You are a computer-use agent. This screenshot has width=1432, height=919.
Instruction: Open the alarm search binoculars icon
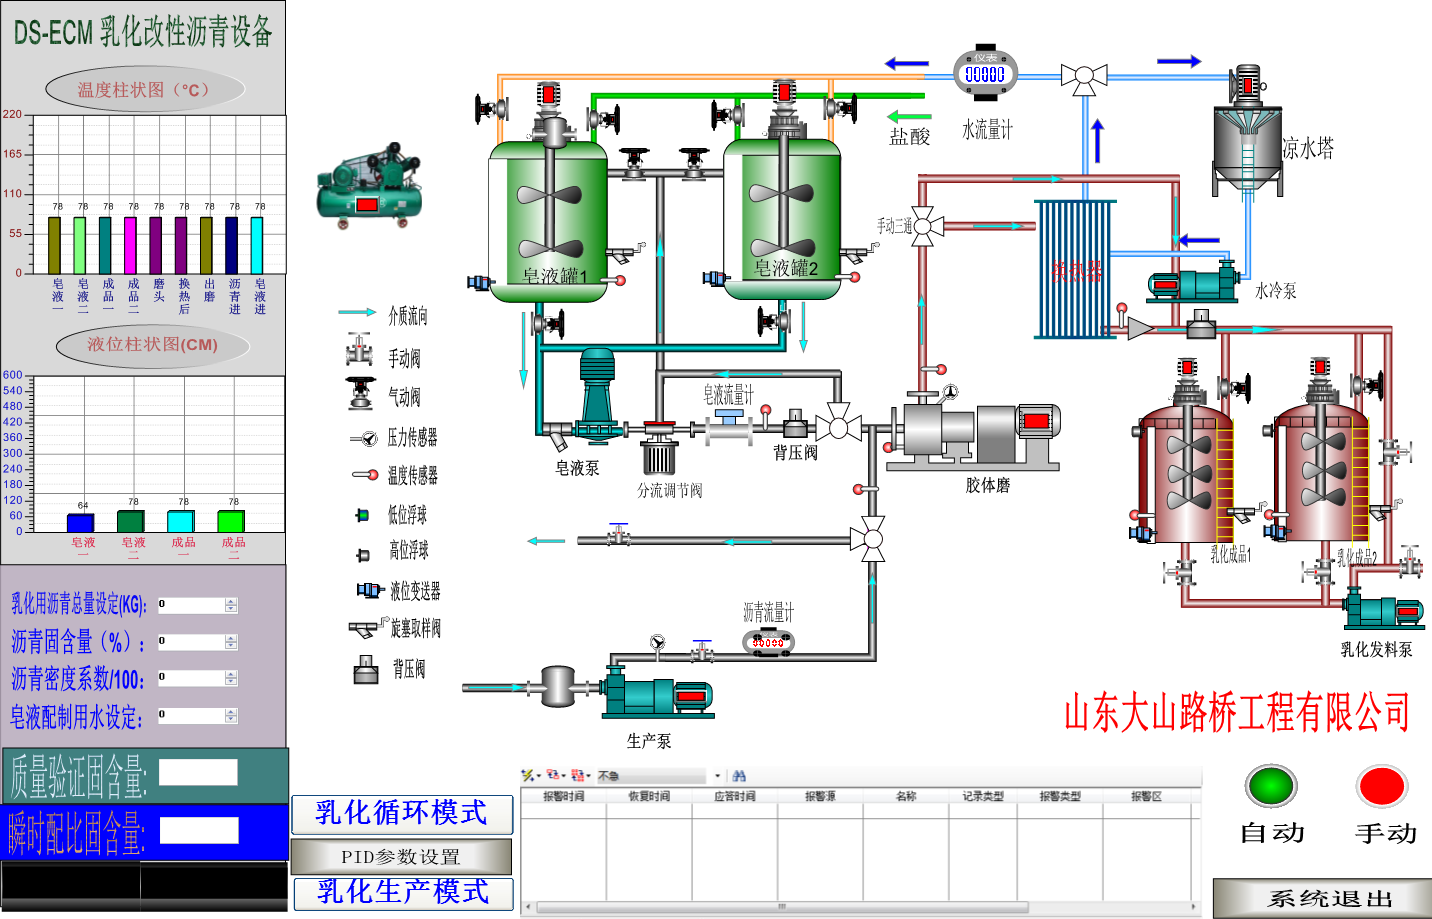[739, 775]
